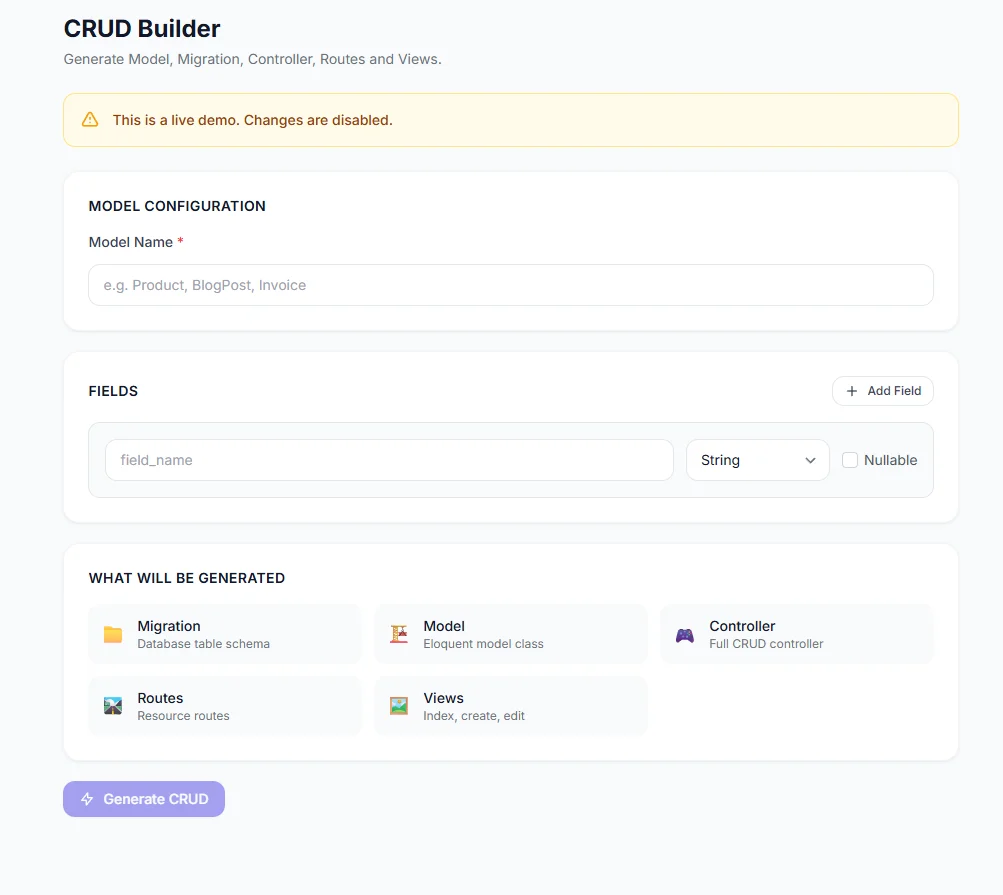Click the "Resource routes" text
The image size is (1003, 895).
(184, 716)
